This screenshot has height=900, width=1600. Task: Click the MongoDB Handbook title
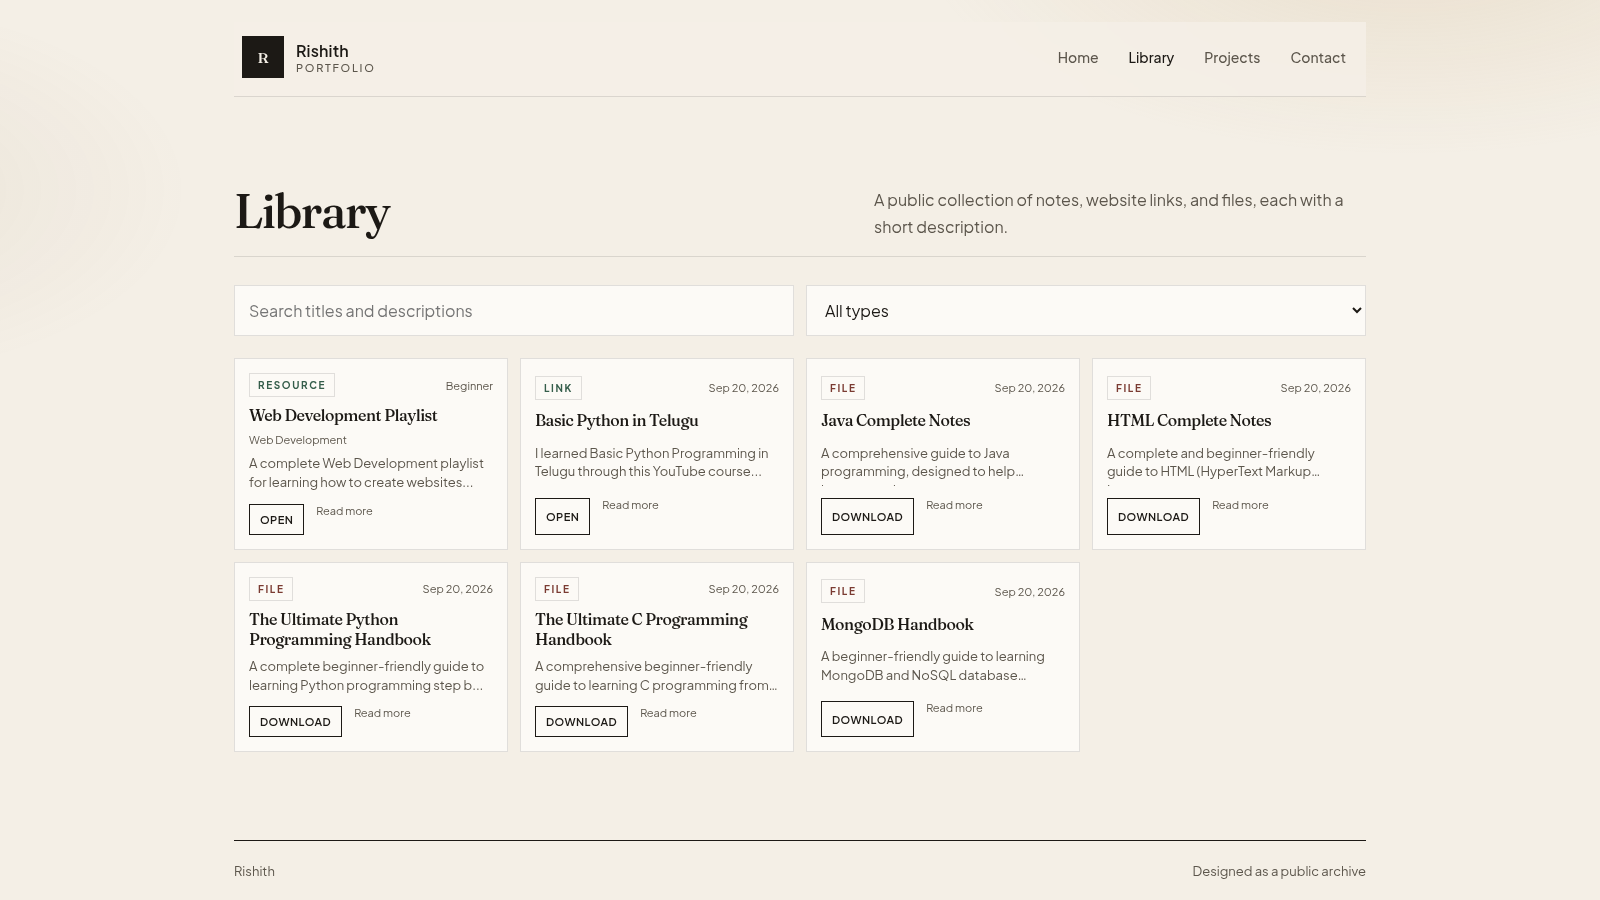coord(897,625)
